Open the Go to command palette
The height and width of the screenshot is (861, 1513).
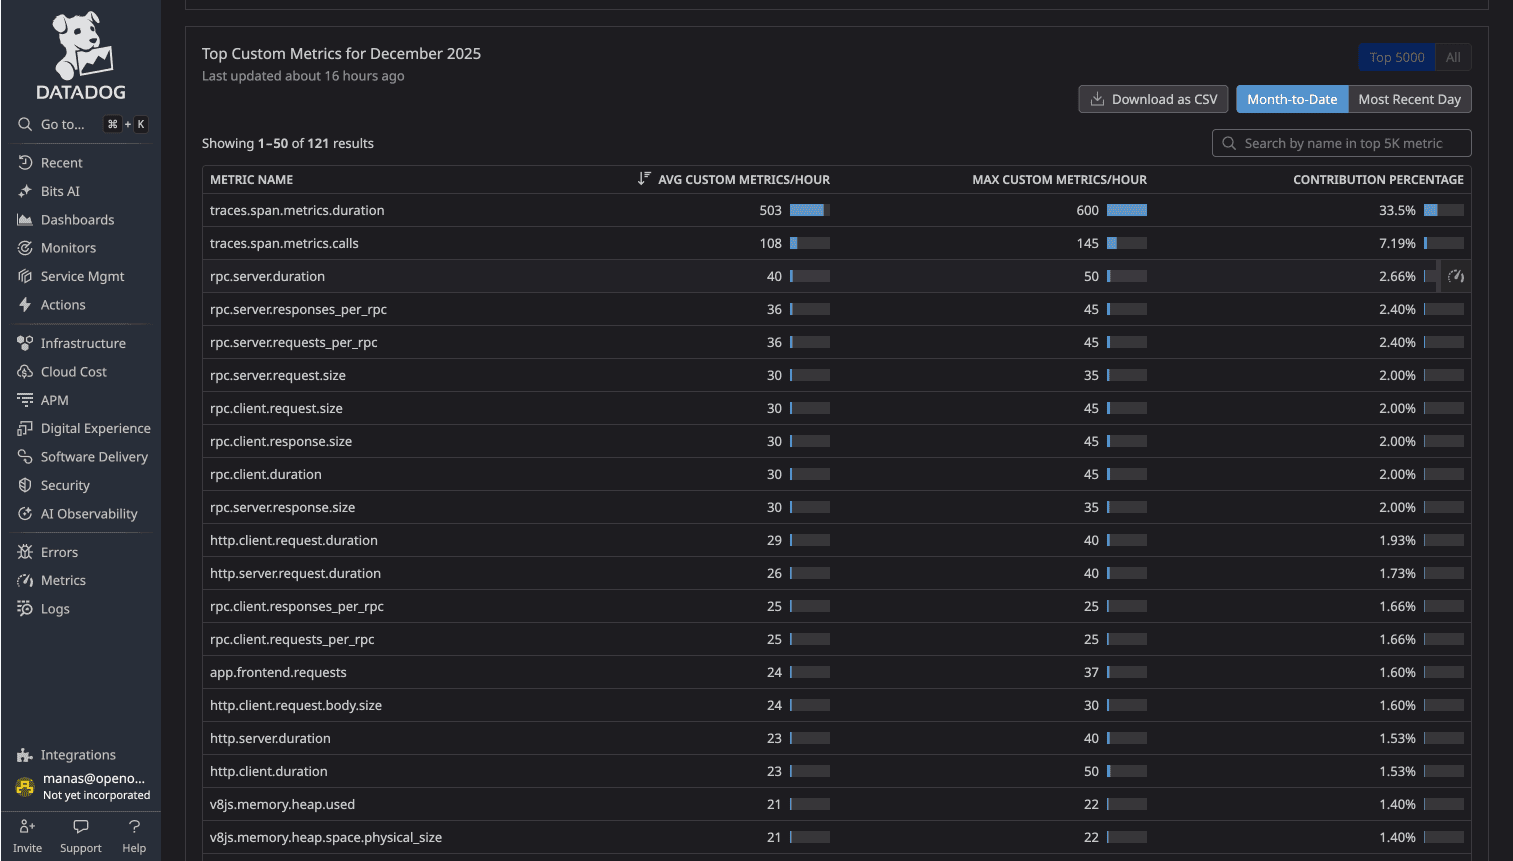tap(60, 124)
